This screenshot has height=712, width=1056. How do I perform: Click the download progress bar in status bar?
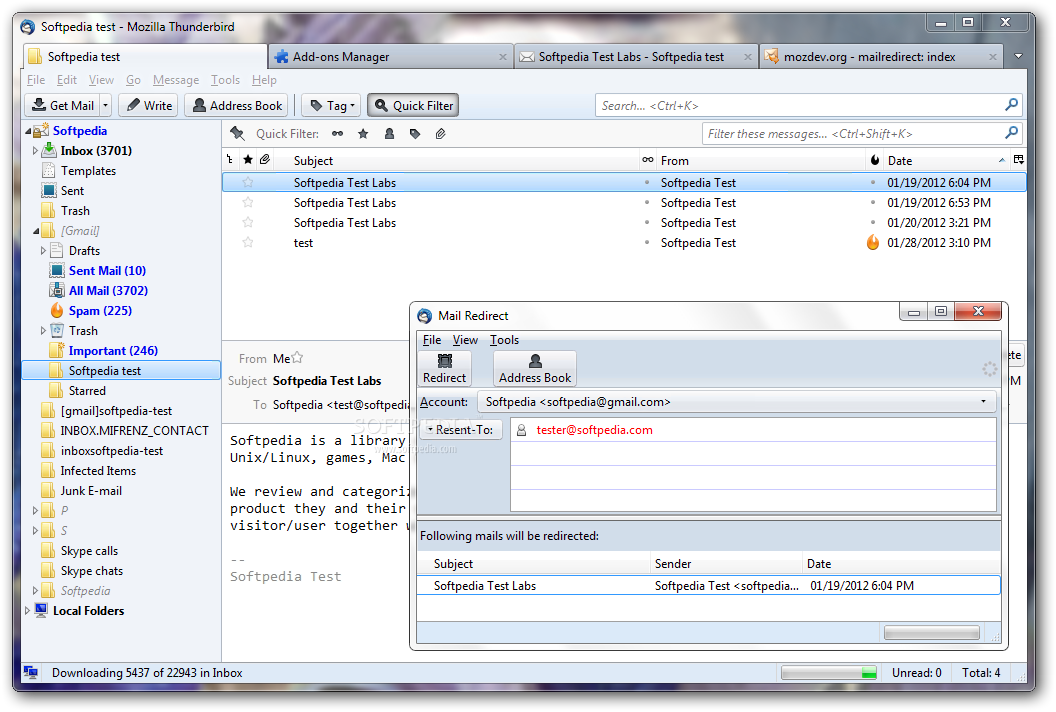click(828, 672)
